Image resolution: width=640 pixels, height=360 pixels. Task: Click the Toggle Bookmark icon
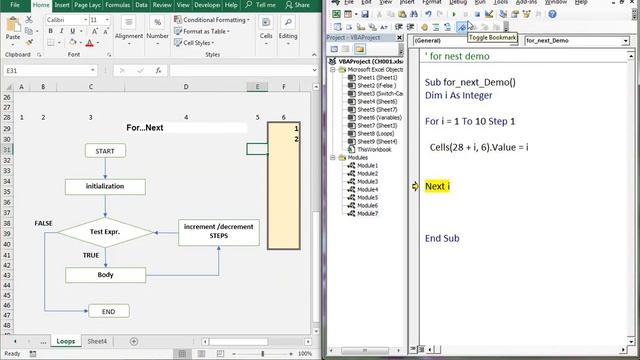click(461, 27)
